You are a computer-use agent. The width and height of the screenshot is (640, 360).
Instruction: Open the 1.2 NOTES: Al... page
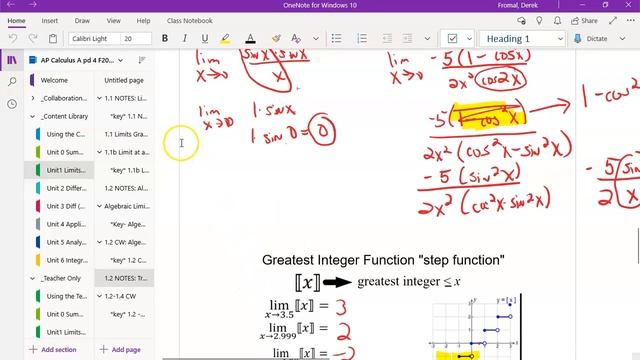124,188
